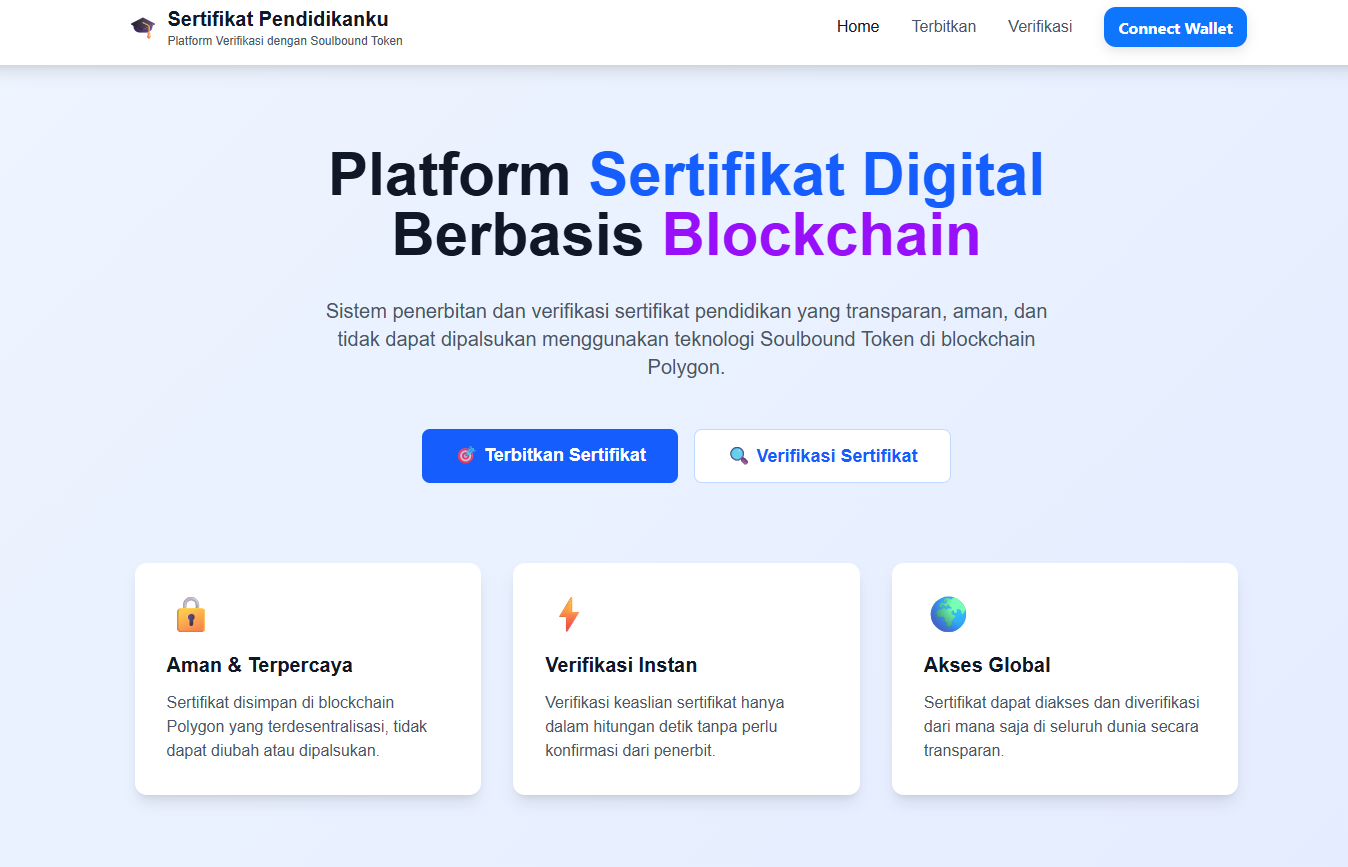Open the Terbitkan navigation item
This screenshot has height=867, width=1348.
943,26
